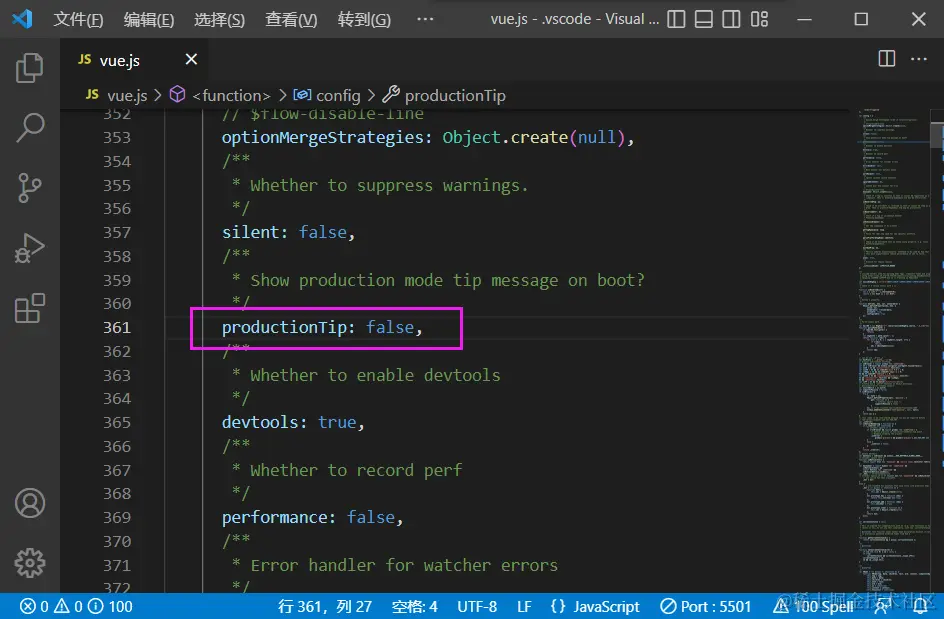The image size is (944, 619).
Task: Open the Run and Debug view
Action: click(30, 248)
